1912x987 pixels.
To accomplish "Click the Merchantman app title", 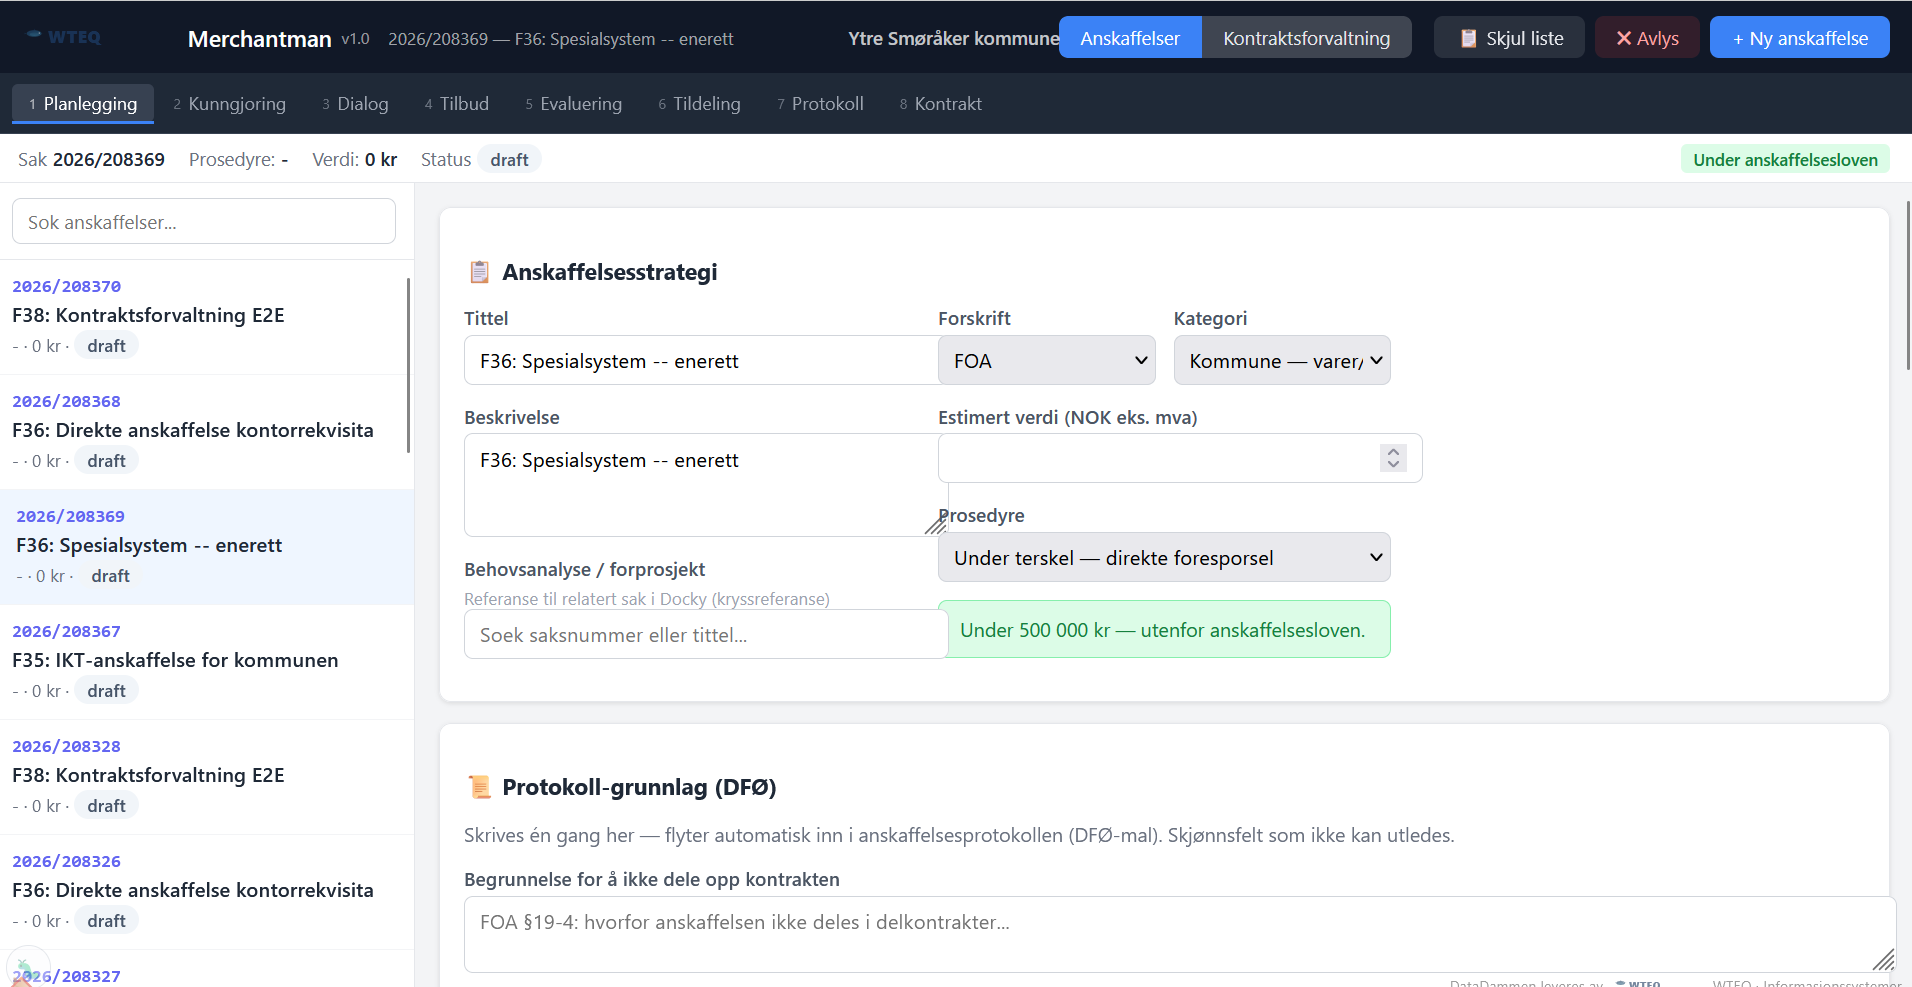I will (x=259, y=38).
